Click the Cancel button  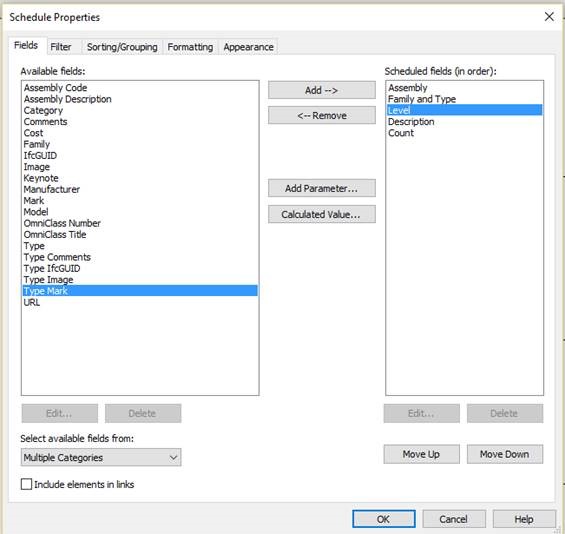pos(454,519)
